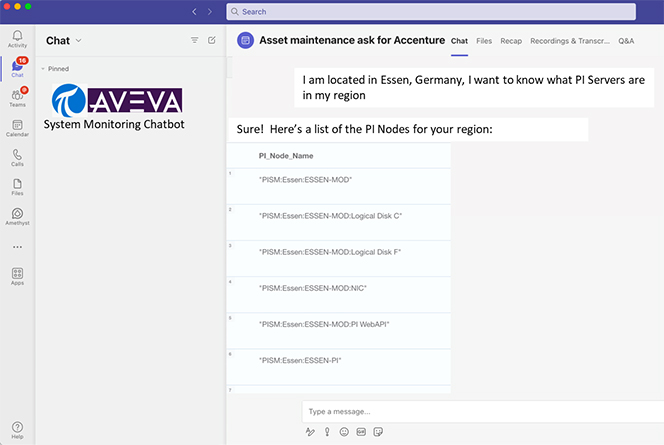The image size is (664, 445).
Task: Click the exclamation priority icon
Action: click(x=327, y=431)
